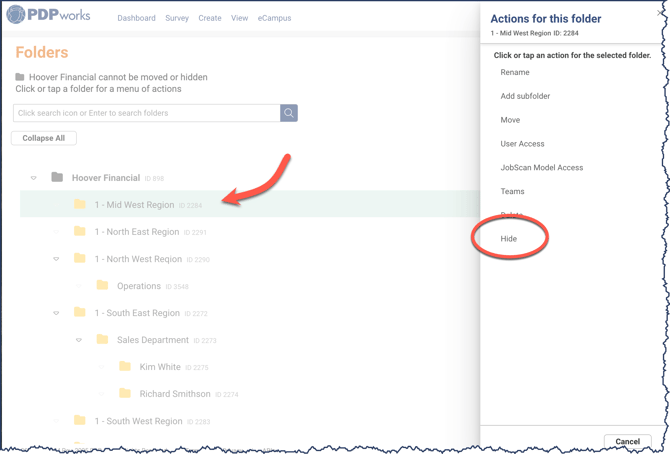
Task: Collapse the 1 - South East Region node
Action: click(56, 313)
